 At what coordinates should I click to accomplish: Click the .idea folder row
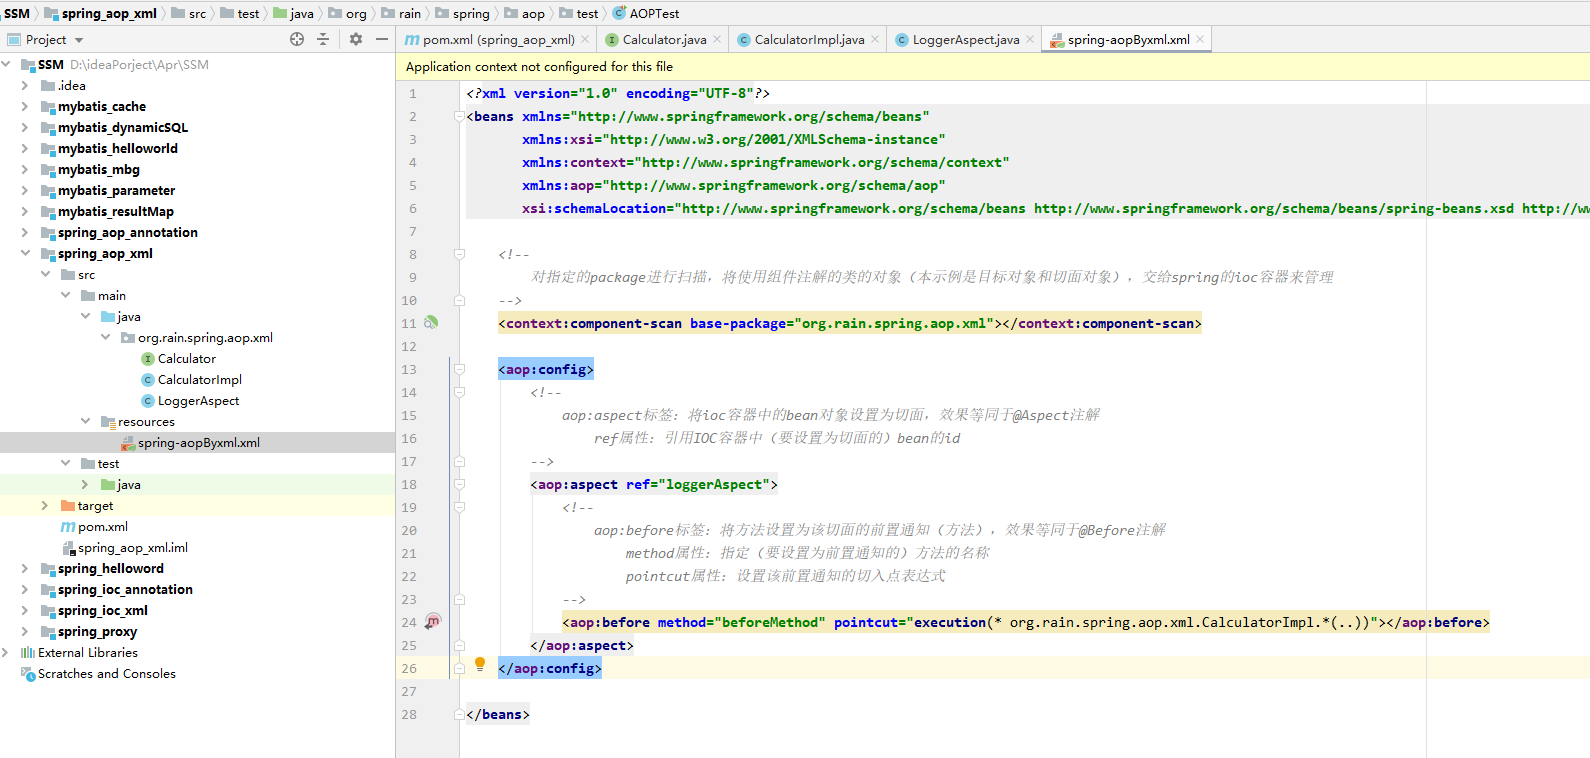click(x=197, y=86)
